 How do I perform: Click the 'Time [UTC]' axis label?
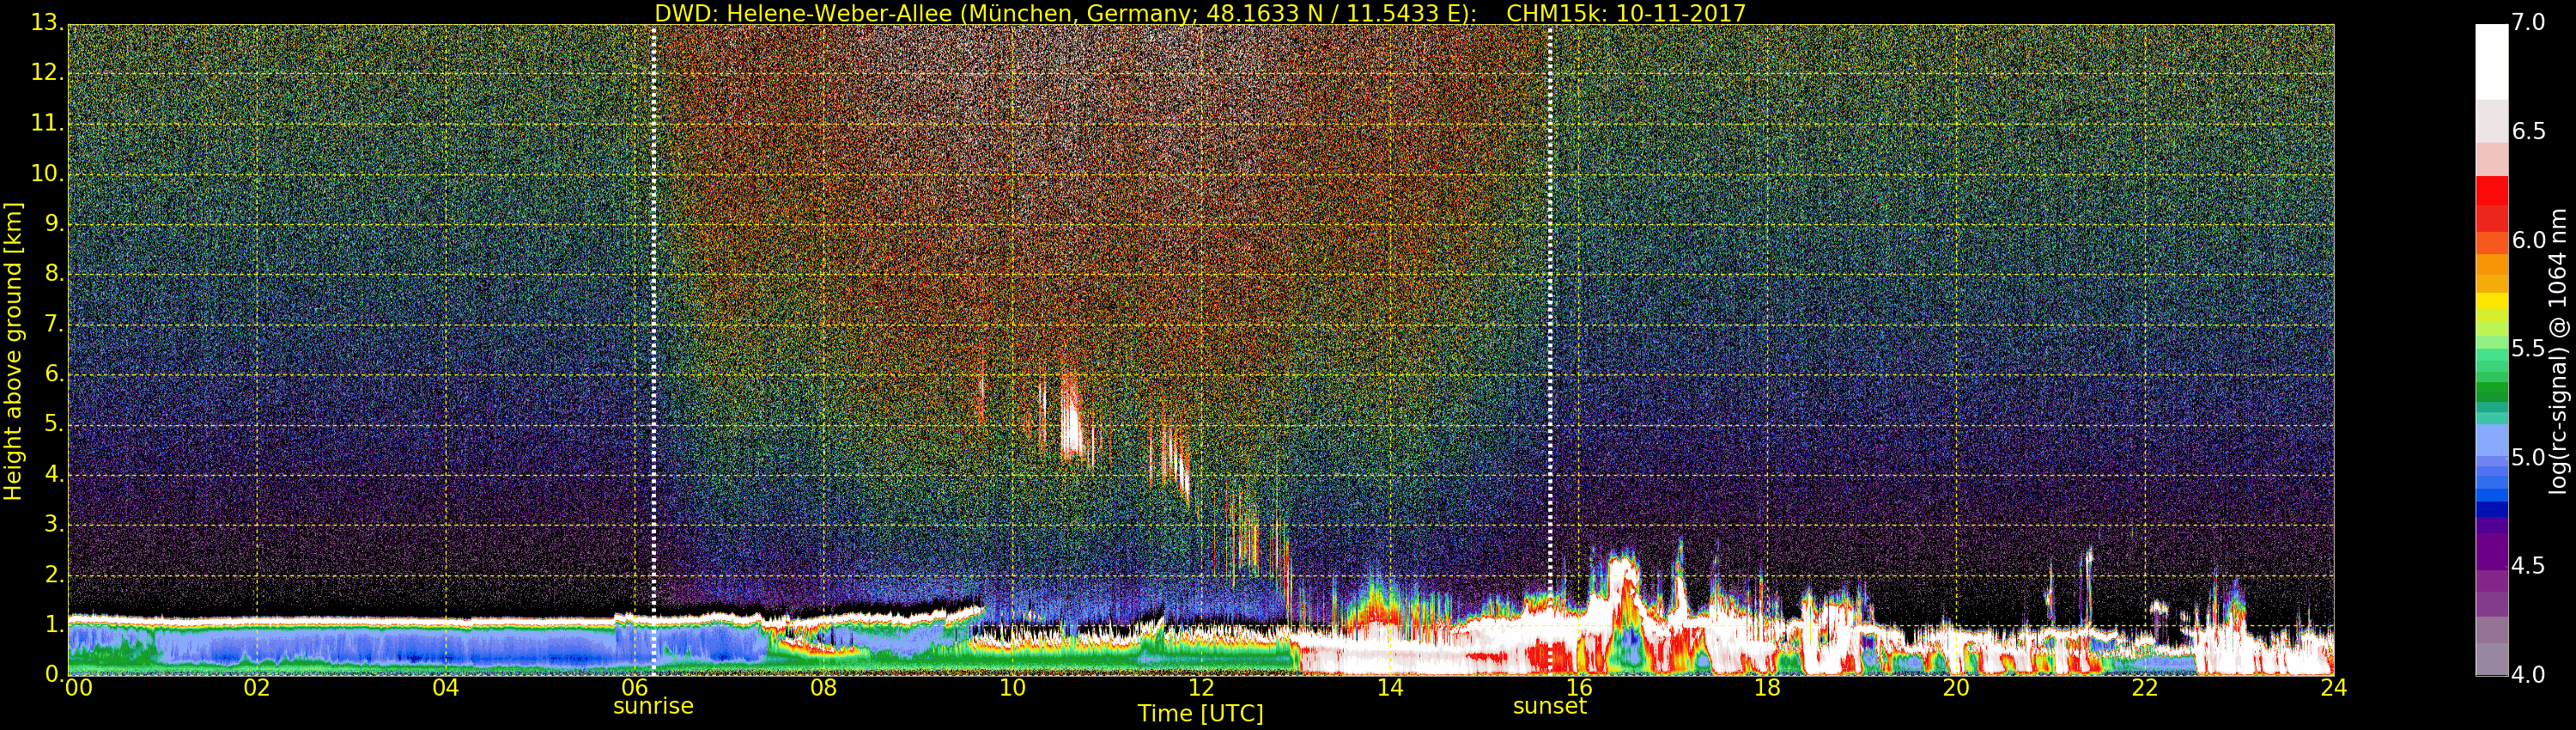point(1200,714)
